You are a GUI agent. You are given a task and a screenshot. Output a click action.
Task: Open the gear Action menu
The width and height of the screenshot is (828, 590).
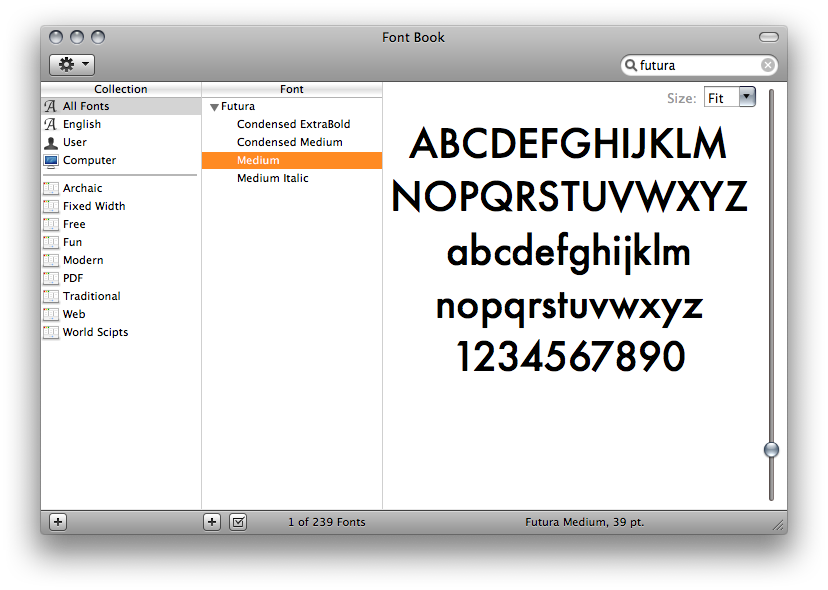[72, 65]
